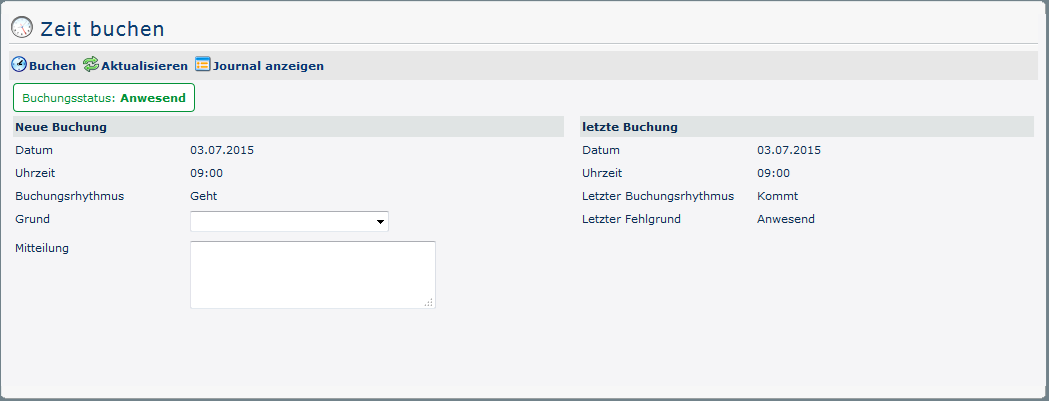Click the Zeit buchen page title
Image resolution: width=1049 pixels, height=401 pixels.
pos(102,30)
